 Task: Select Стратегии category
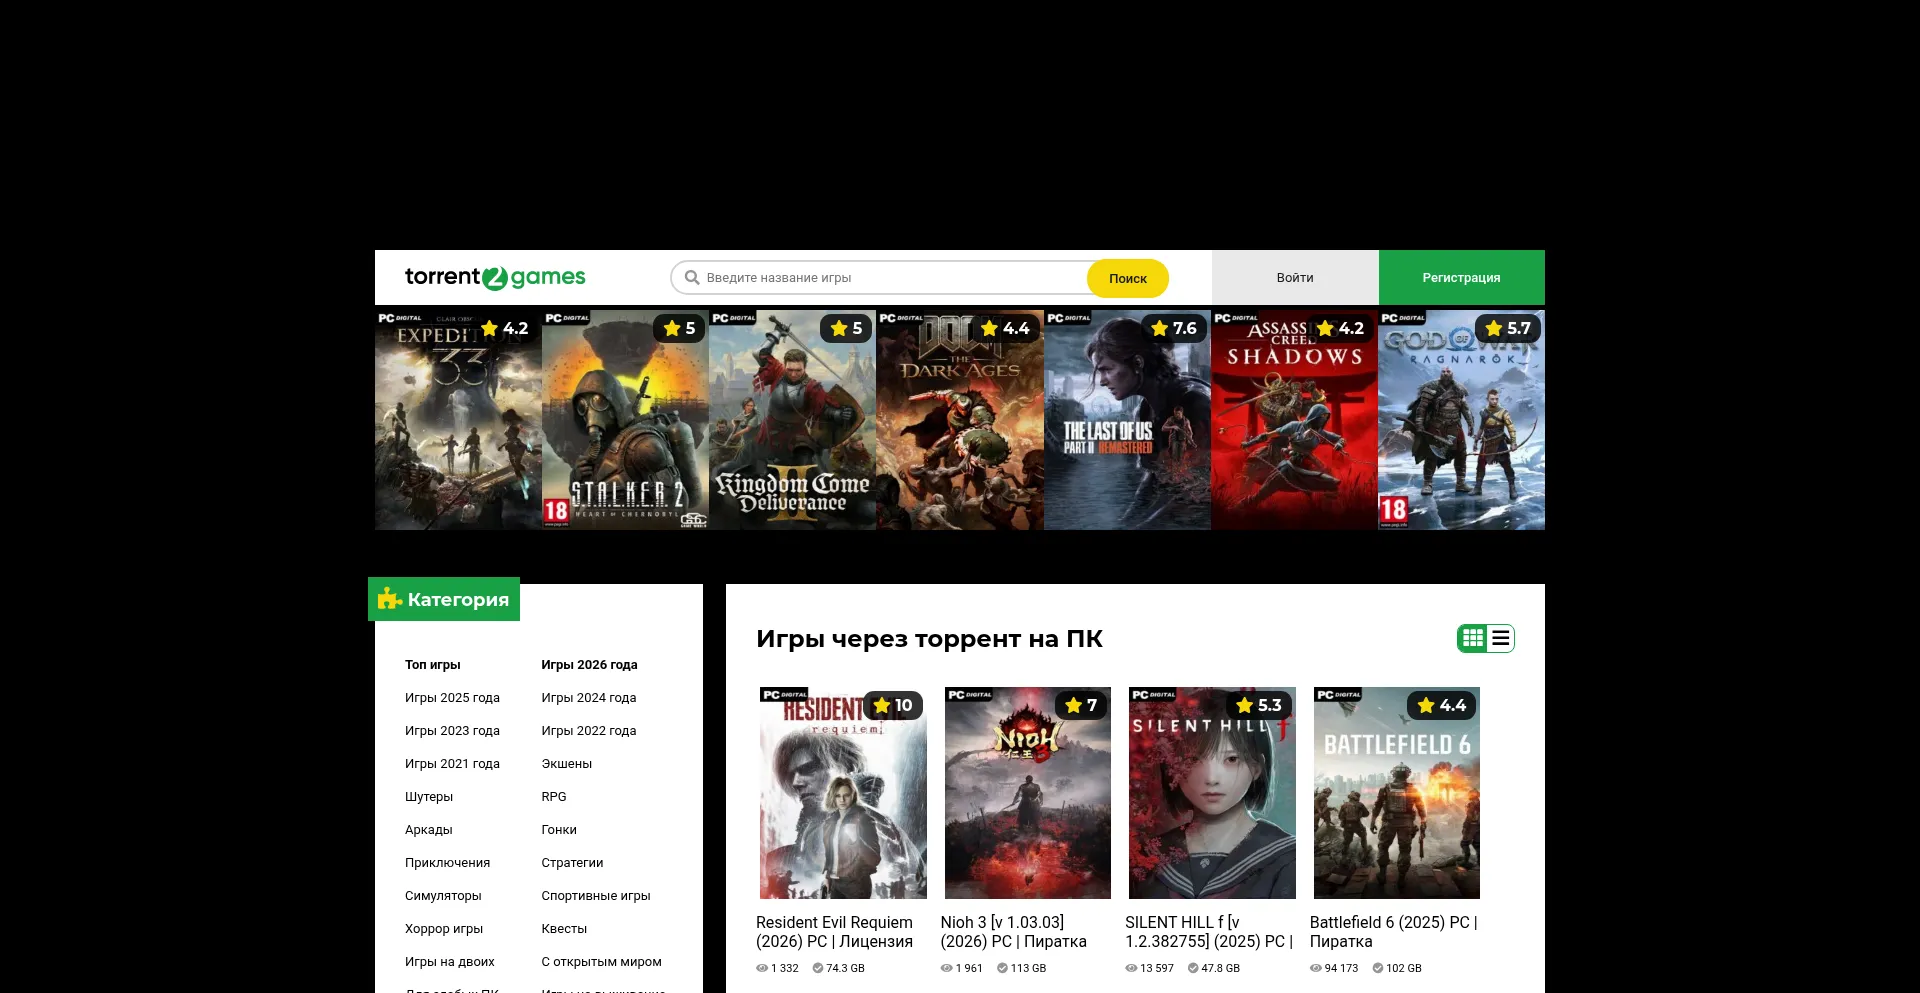pos(572,863)
